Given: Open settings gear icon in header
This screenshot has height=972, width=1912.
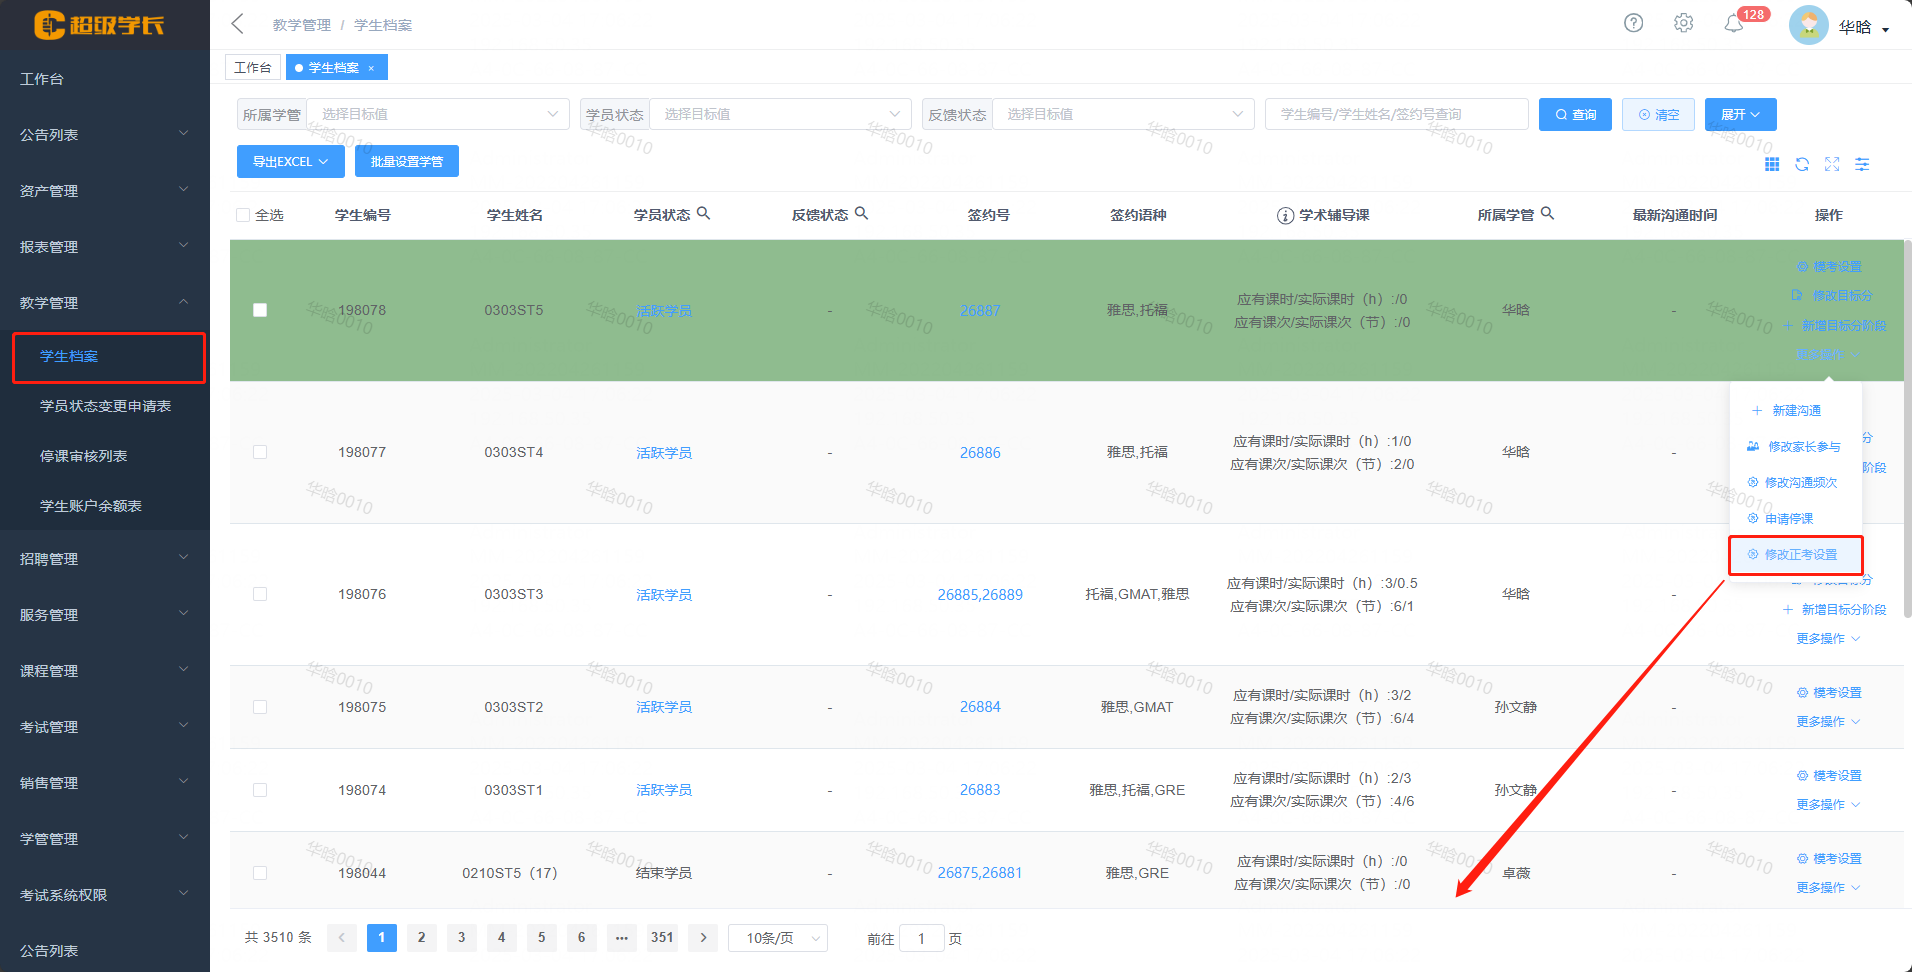Looking at the screenshot, I should [x=1683, y=23].
